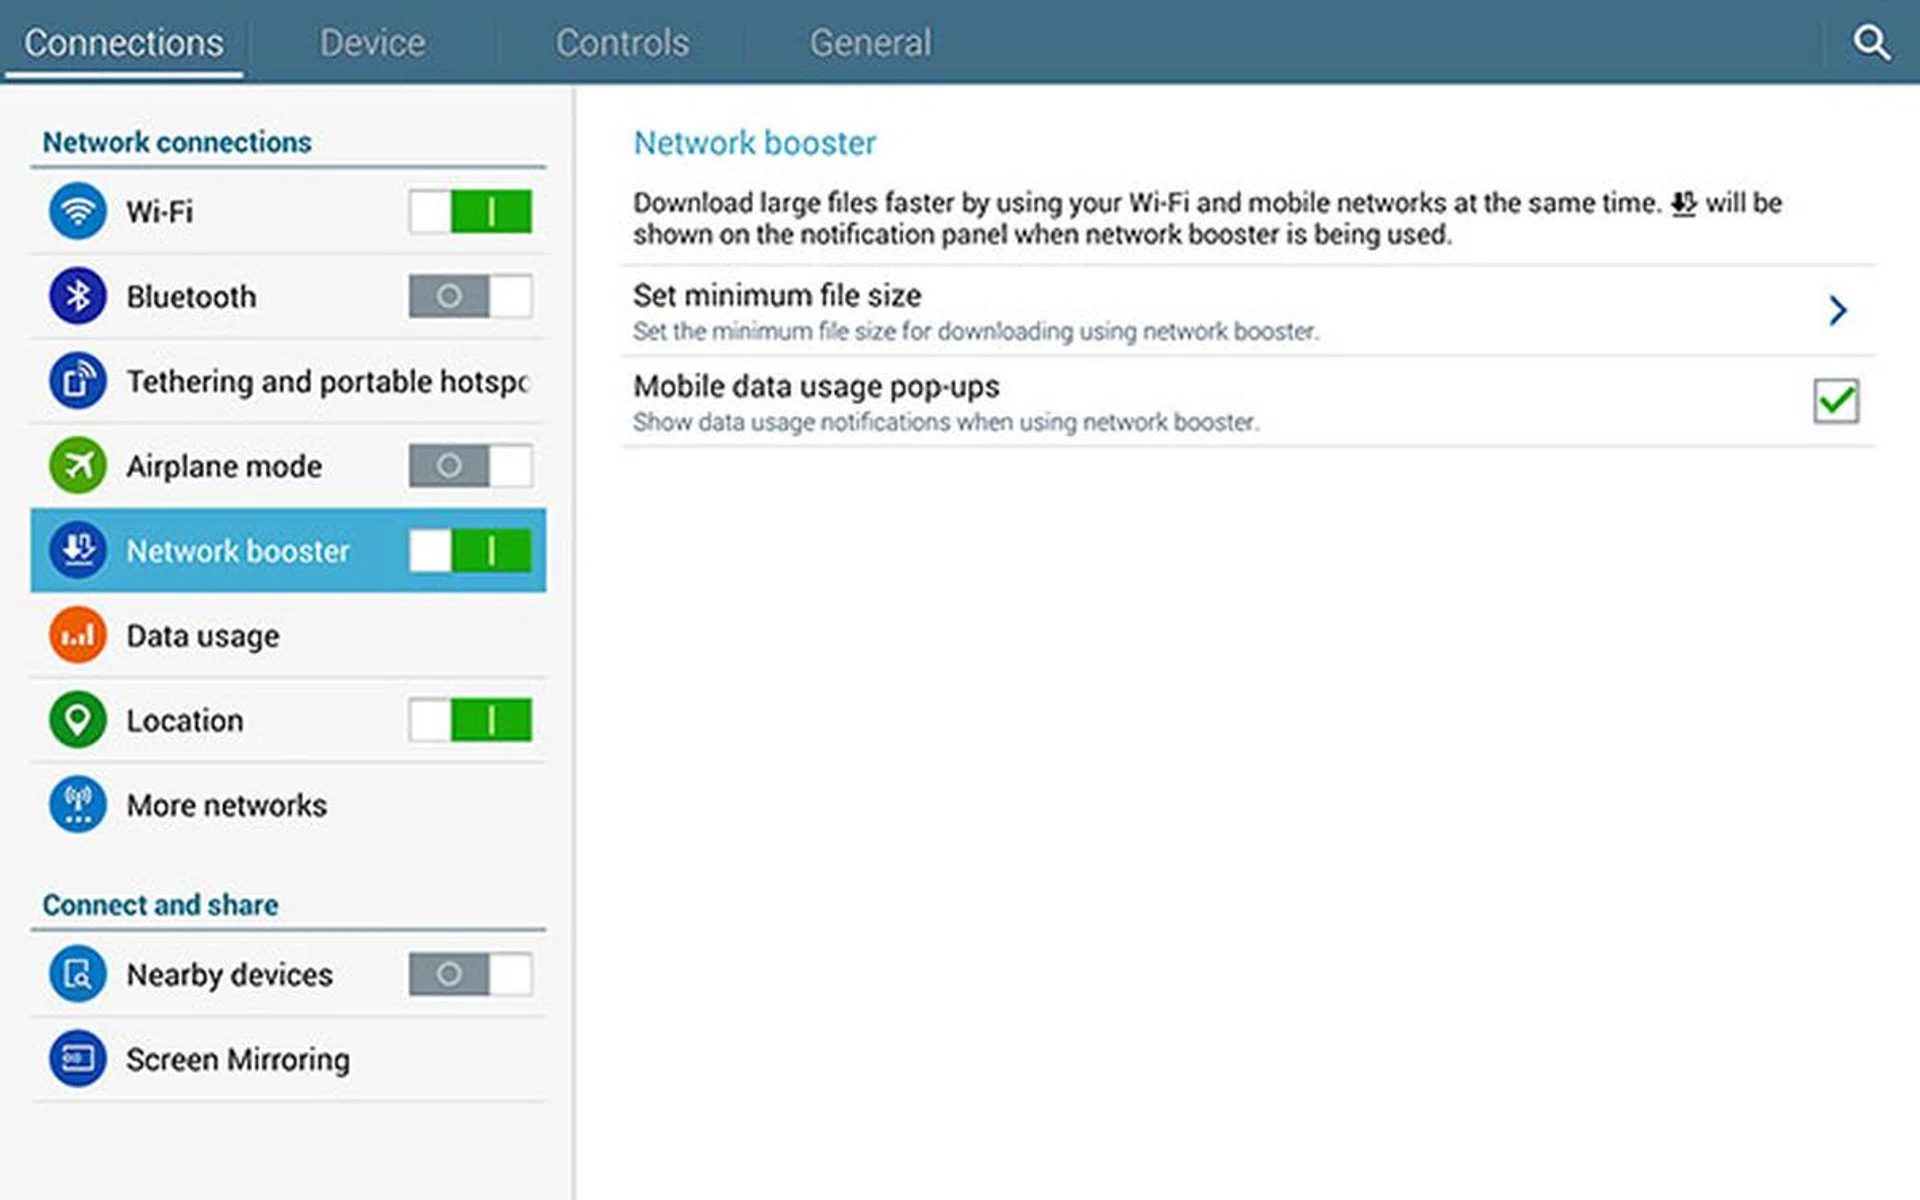Click the Bluetooth icon
The width and height of the screenshot is (1920, 1200).
tap(77, 296)
